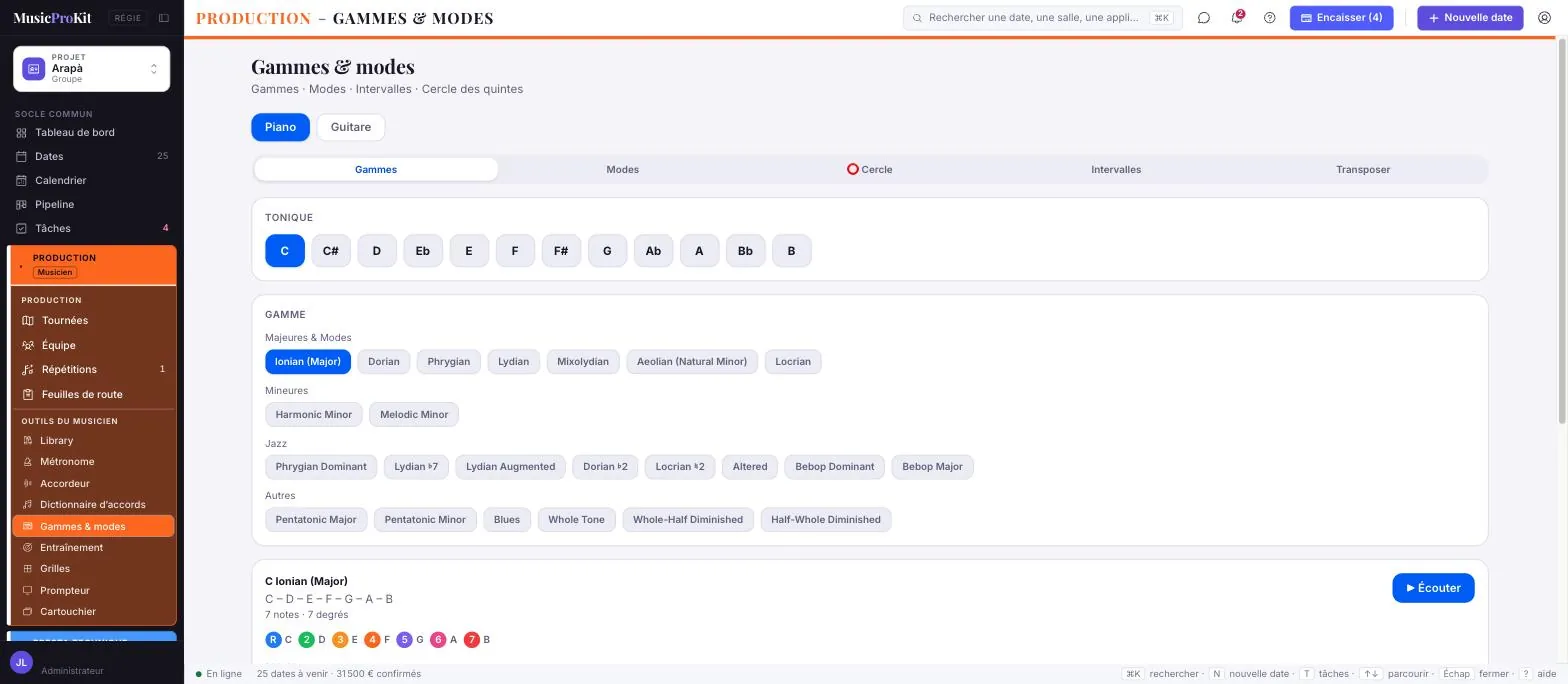Choose the Aeolian (Natural Minor) scale

692,362
